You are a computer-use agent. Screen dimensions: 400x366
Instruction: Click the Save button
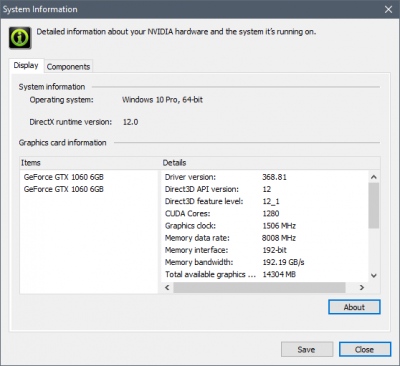point(307,349)
